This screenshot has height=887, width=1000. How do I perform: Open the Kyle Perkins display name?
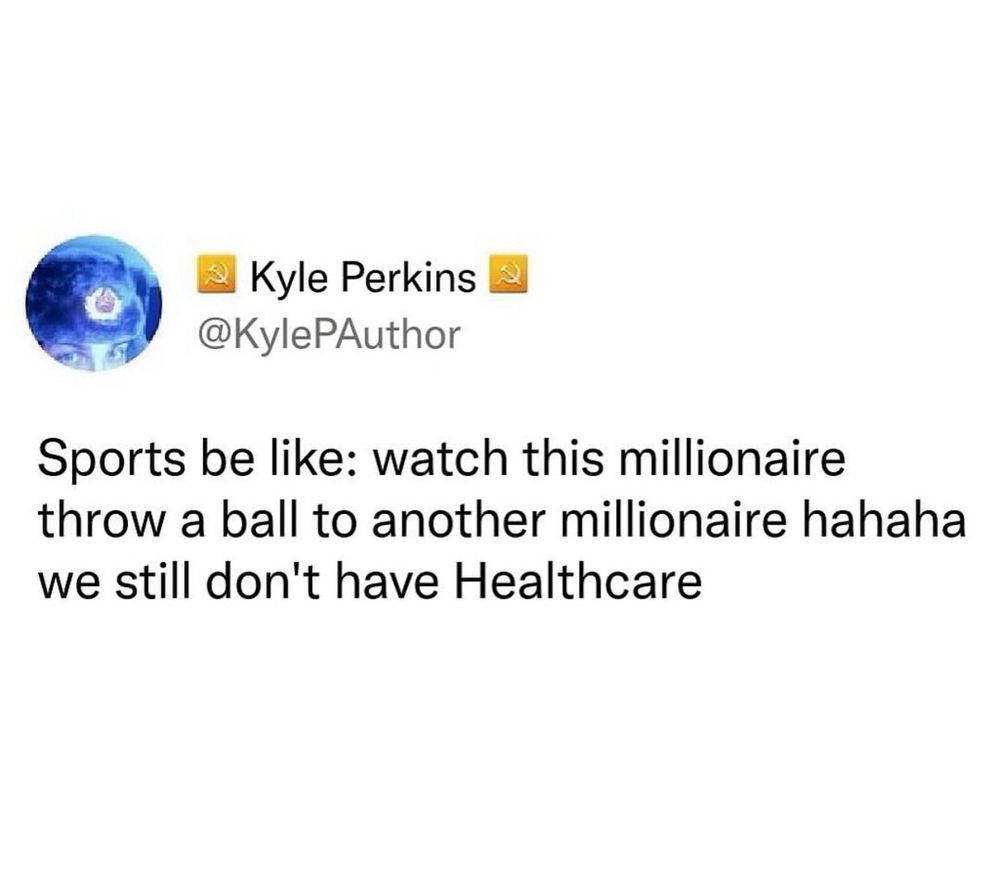(x=363, y=277)
